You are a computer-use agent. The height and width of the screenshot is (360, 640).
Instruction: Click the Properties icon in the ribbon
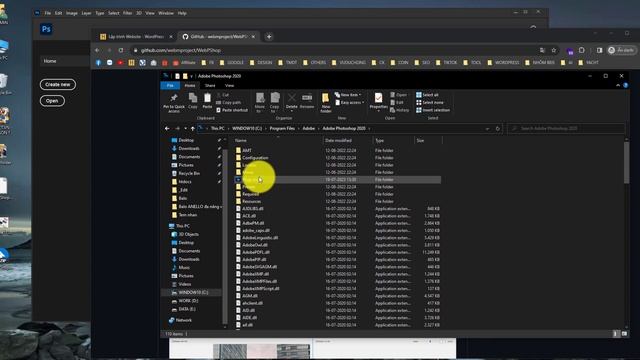click(378, 101)
